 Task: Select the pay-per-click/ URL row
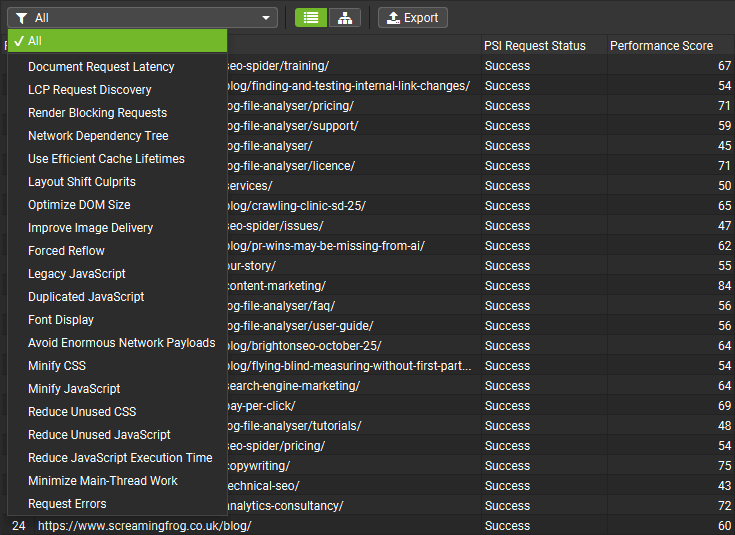click(354, 406)
